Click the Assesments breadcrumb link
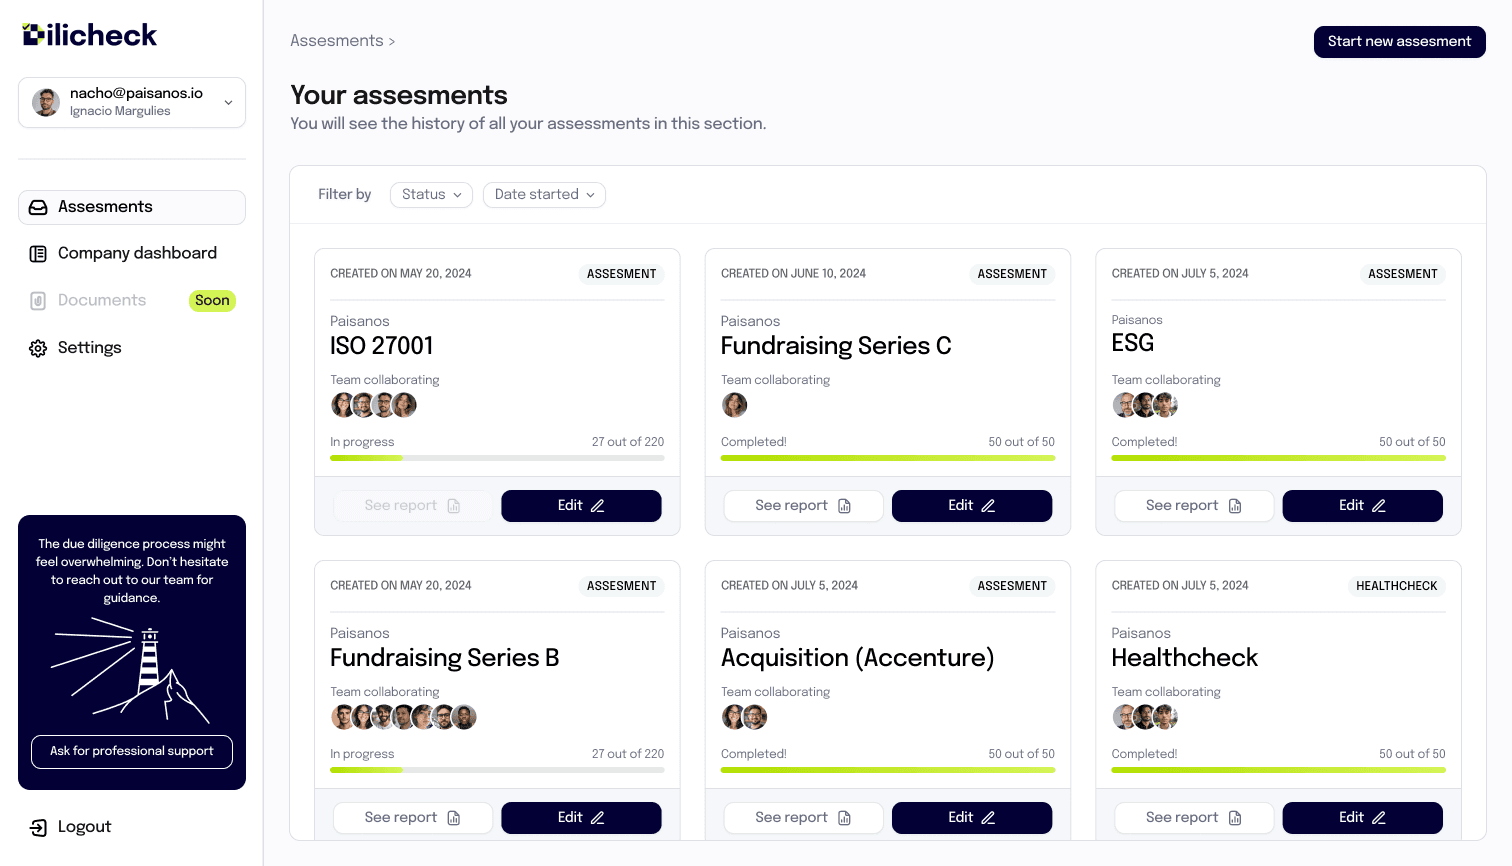 337,41
